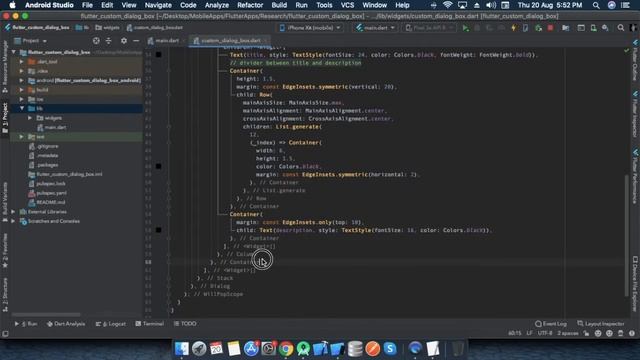Screen dimensions: 640x360
Task: Open the Flutter Outline side panel
Action: 635,60
